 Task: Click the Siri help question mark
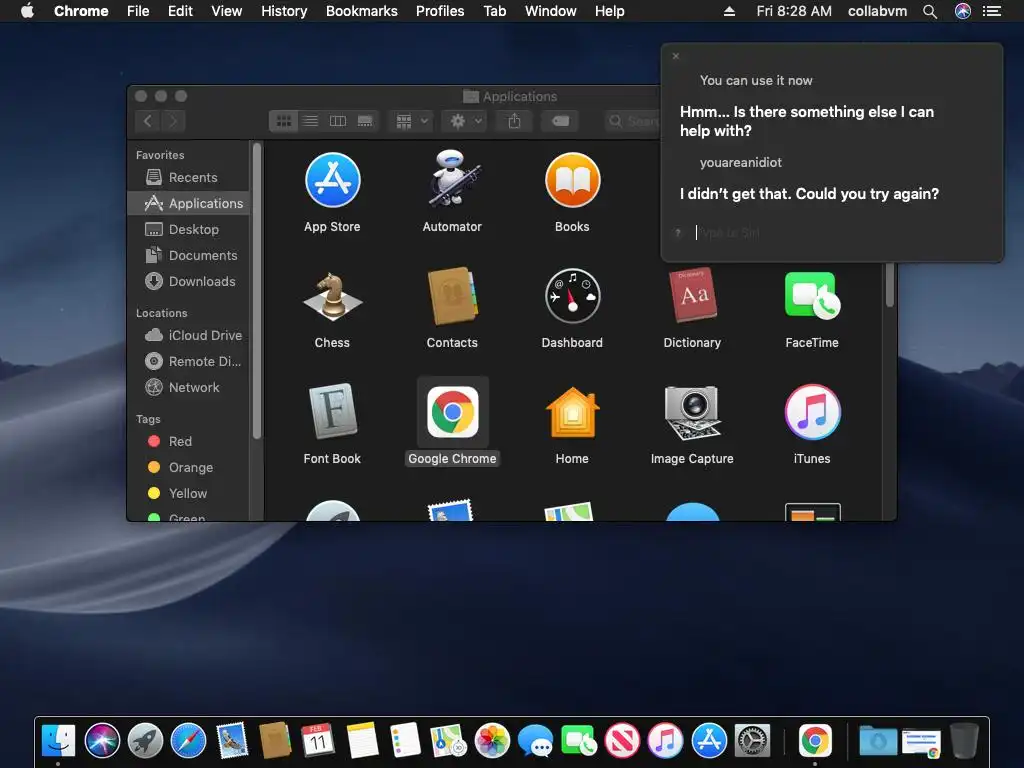click(678, 232)
